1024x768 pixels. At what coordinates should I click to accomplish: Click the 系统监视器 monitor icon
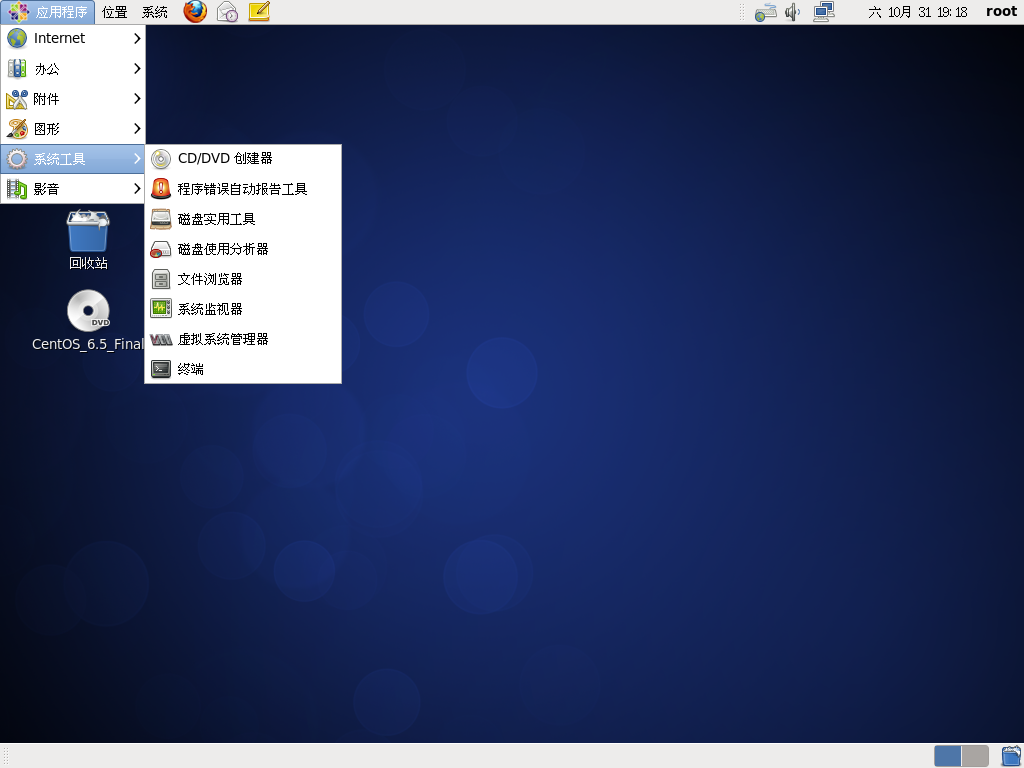point(161,309)
